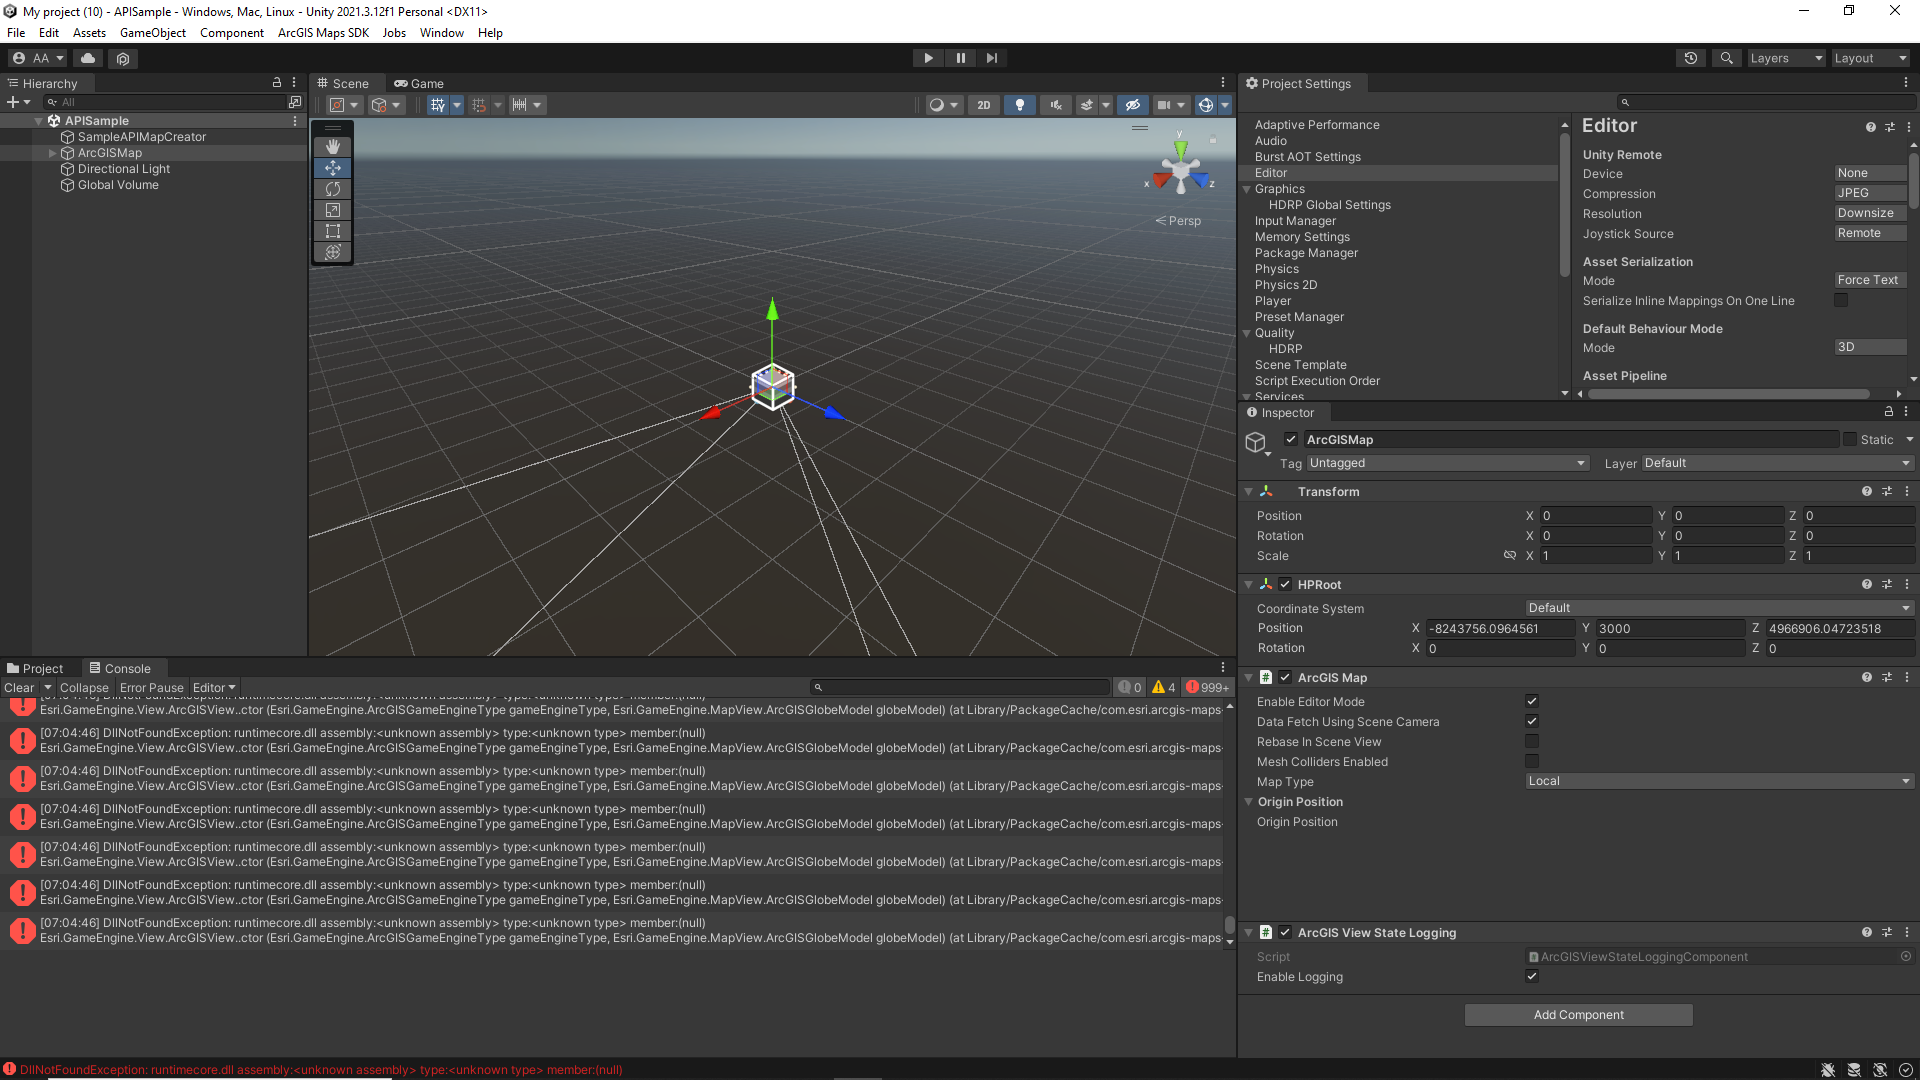Enable Mesh Colliders Enabled checkbox

point(1532,762)
